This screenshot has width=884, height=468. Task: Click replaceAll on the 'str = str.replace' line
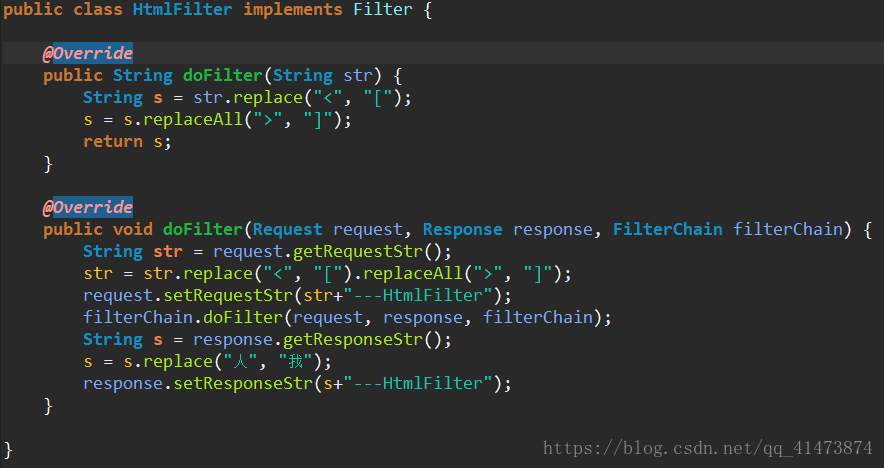tap(413, 273)
